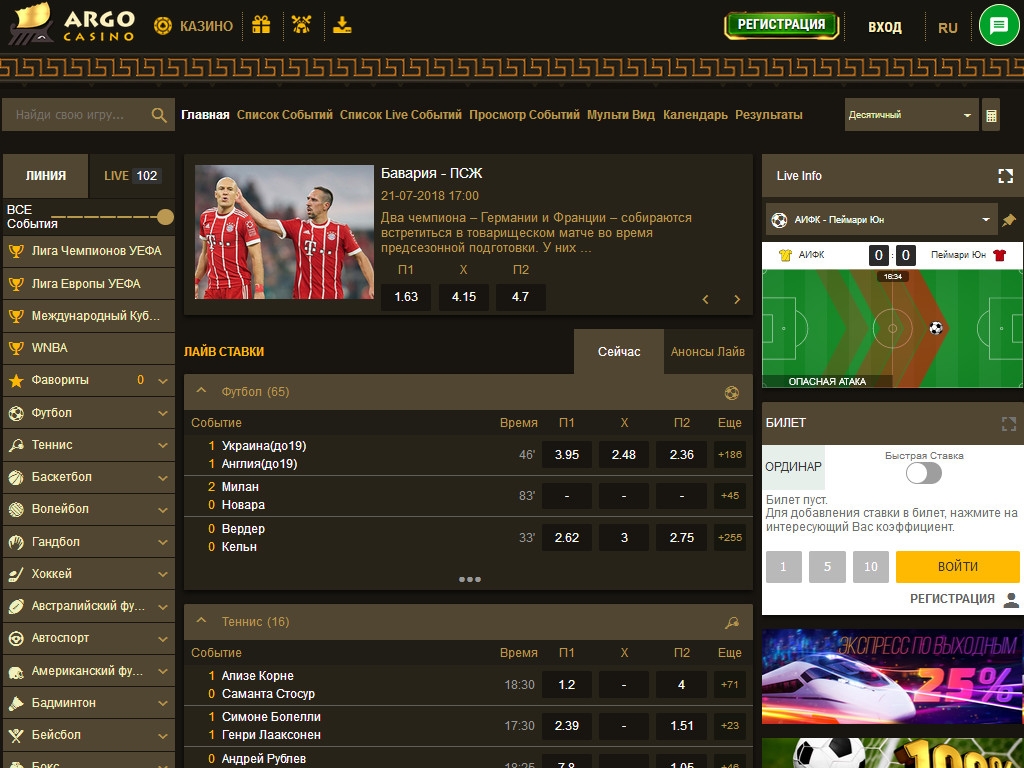1024x768 pixels.
Task: Click the green РЕГИСТРАЦИЯ button
Action: click(x=781, y=25)
